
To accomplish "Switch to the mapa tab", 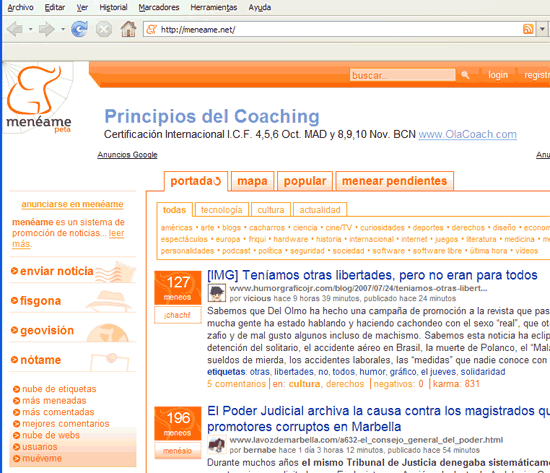I will pyautogui.click(x=252, y=181).
